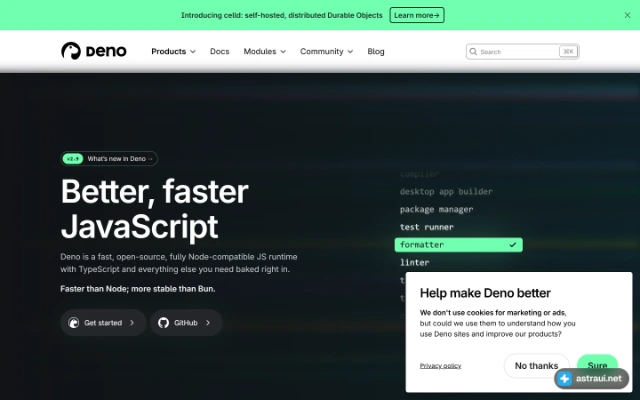Click the celld announcement banner text
The width and height of the screenshot is (640, 400).
pyautogui.click(x=282, y=15)
